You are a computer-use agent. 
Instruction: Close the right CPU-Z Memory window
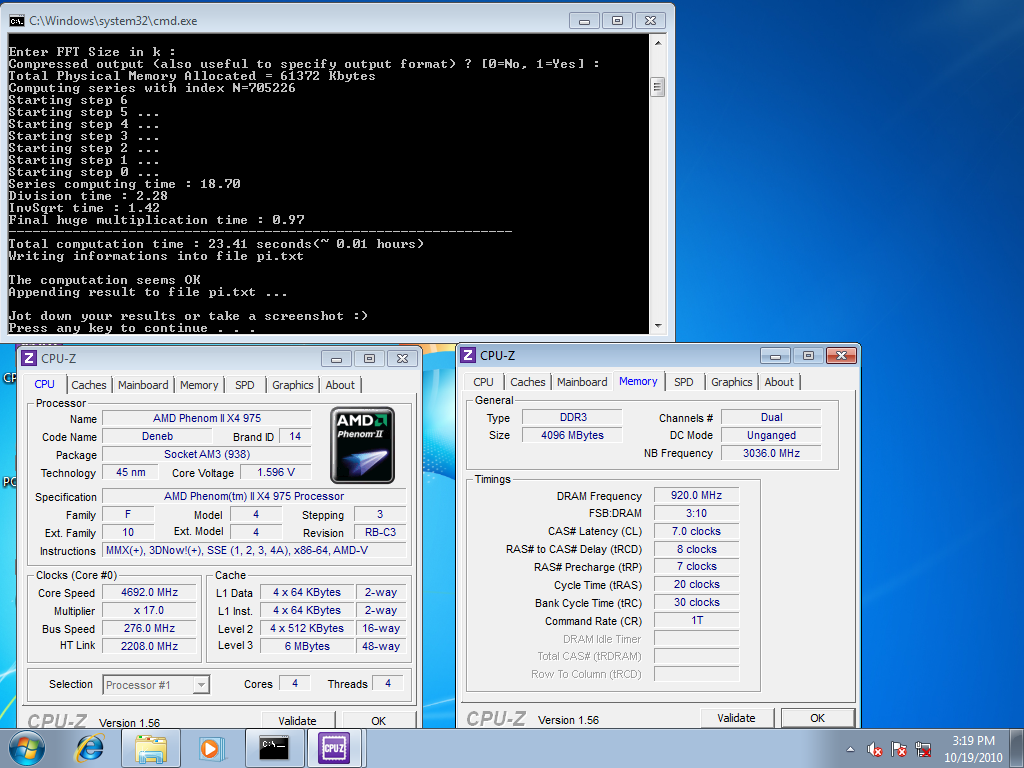(841, 356)
